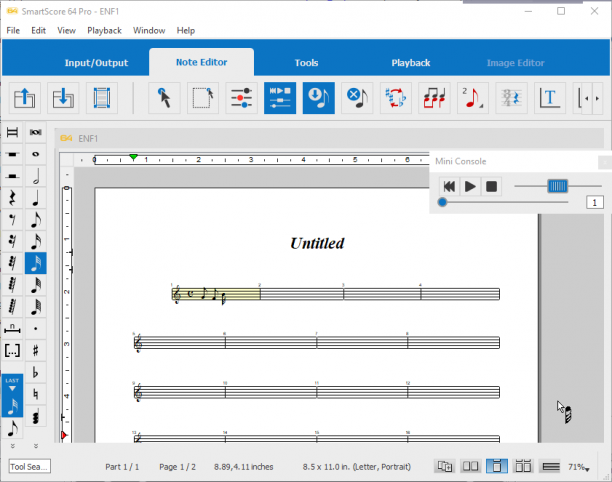Switch to the Playback ribbon tab
The height and width of the screenshot is (482, 612).
pyautogui.click(x=411, y=63)
